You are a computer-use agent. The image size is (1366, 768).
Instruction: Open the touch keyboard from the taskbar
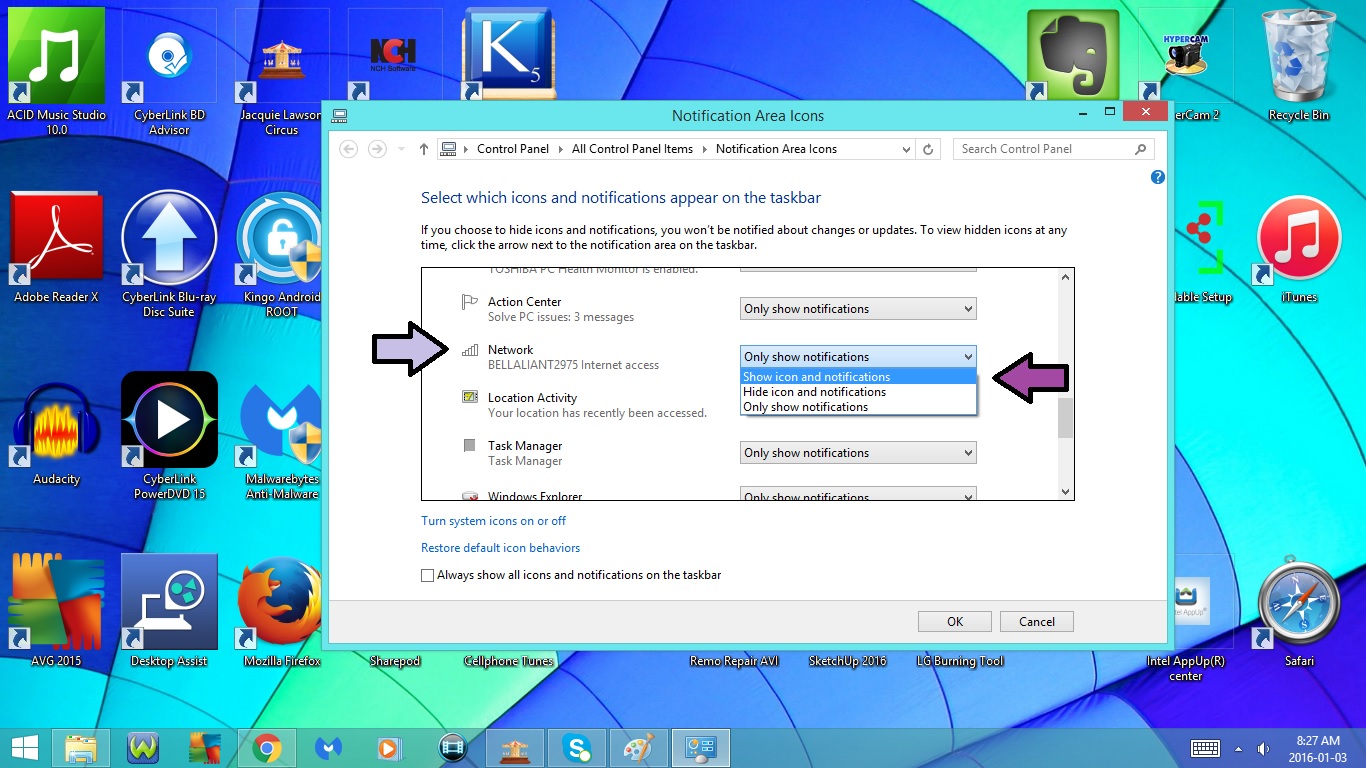(x=1205, y=748)
